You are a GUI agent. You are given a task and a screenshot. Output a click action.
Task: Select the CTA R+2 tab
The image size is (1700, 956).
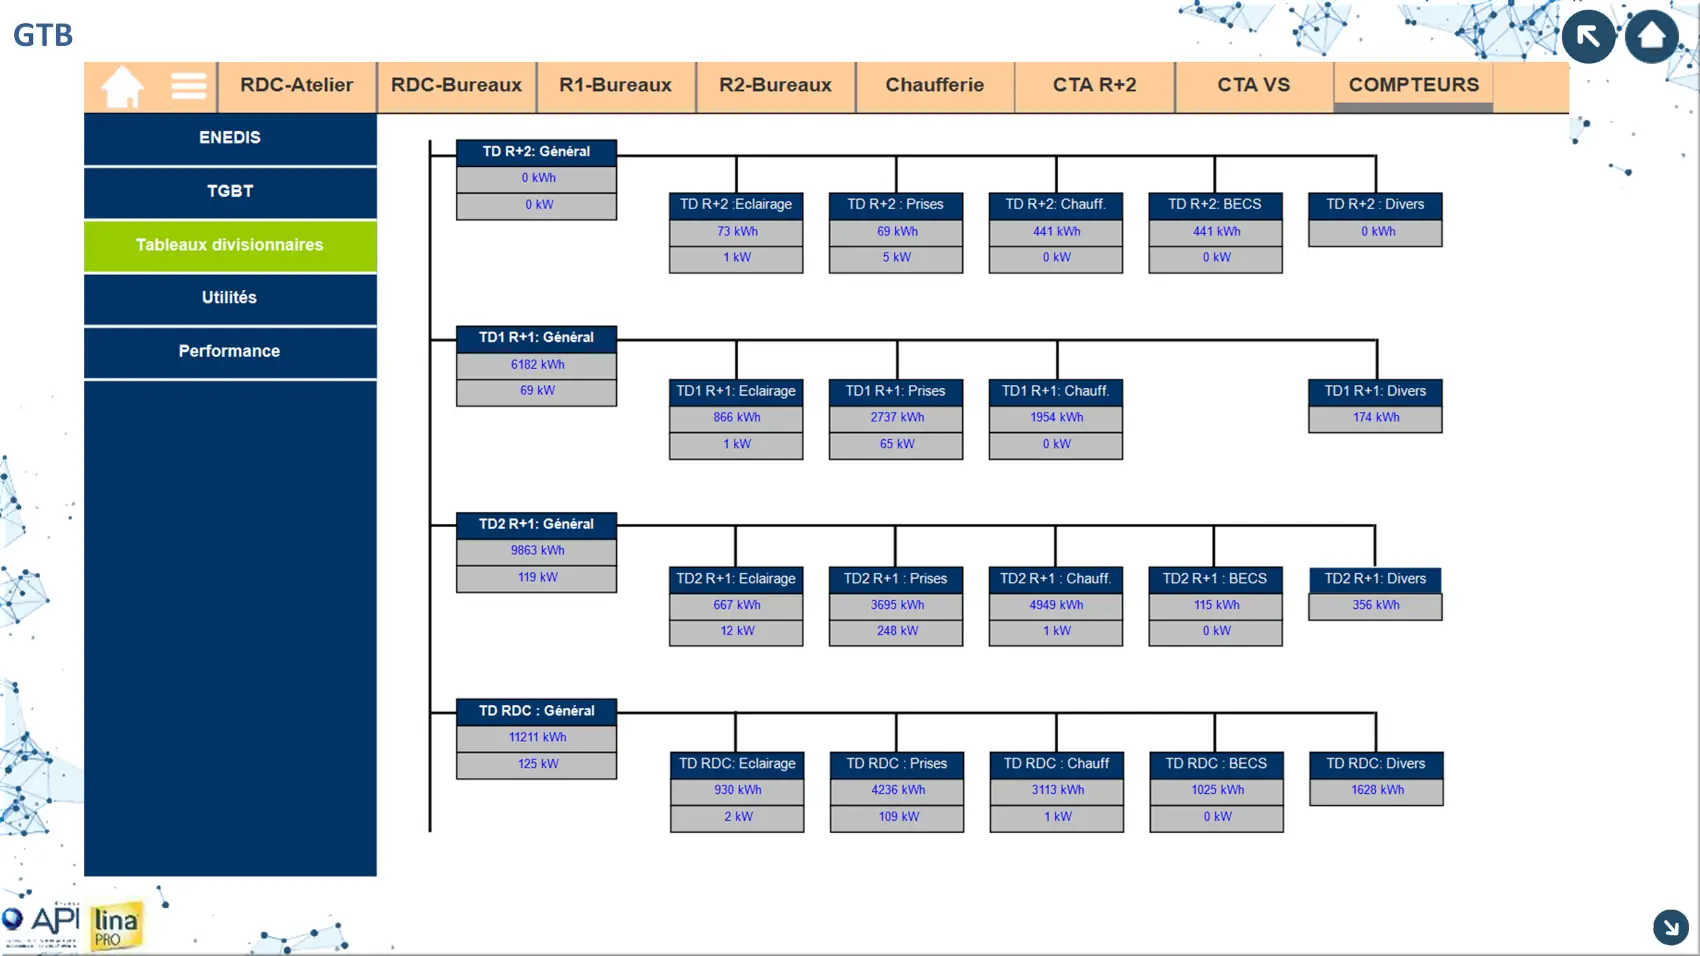tap(1094, 86)
